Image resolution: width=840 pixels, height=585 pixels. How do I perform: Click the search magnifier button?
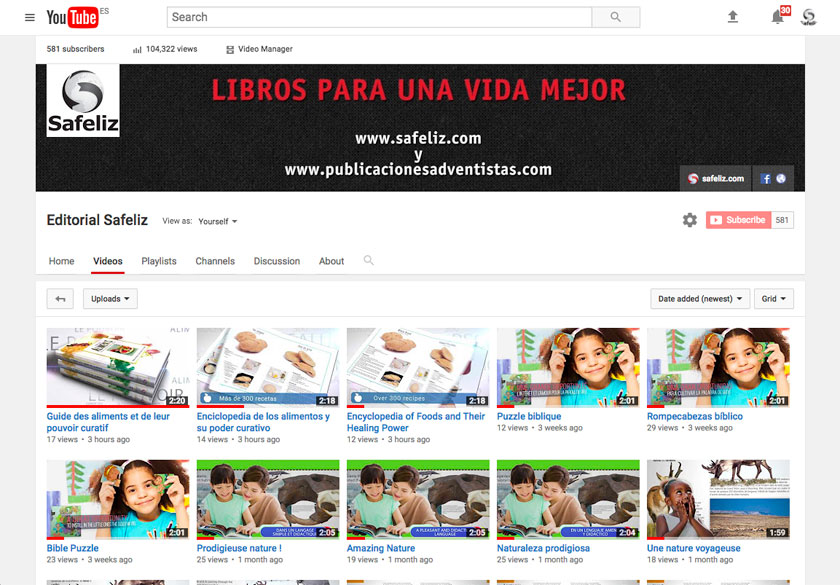(615, 17)
